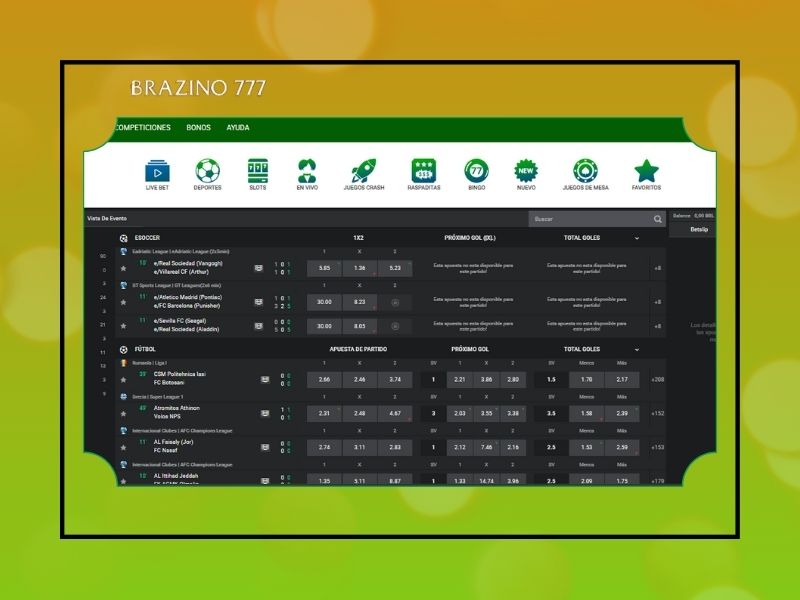Open pitch view for CSM Politehnica Iasi match
Image resolution: width=800 pixels, height=600 pixels.
tap(265, 380)
